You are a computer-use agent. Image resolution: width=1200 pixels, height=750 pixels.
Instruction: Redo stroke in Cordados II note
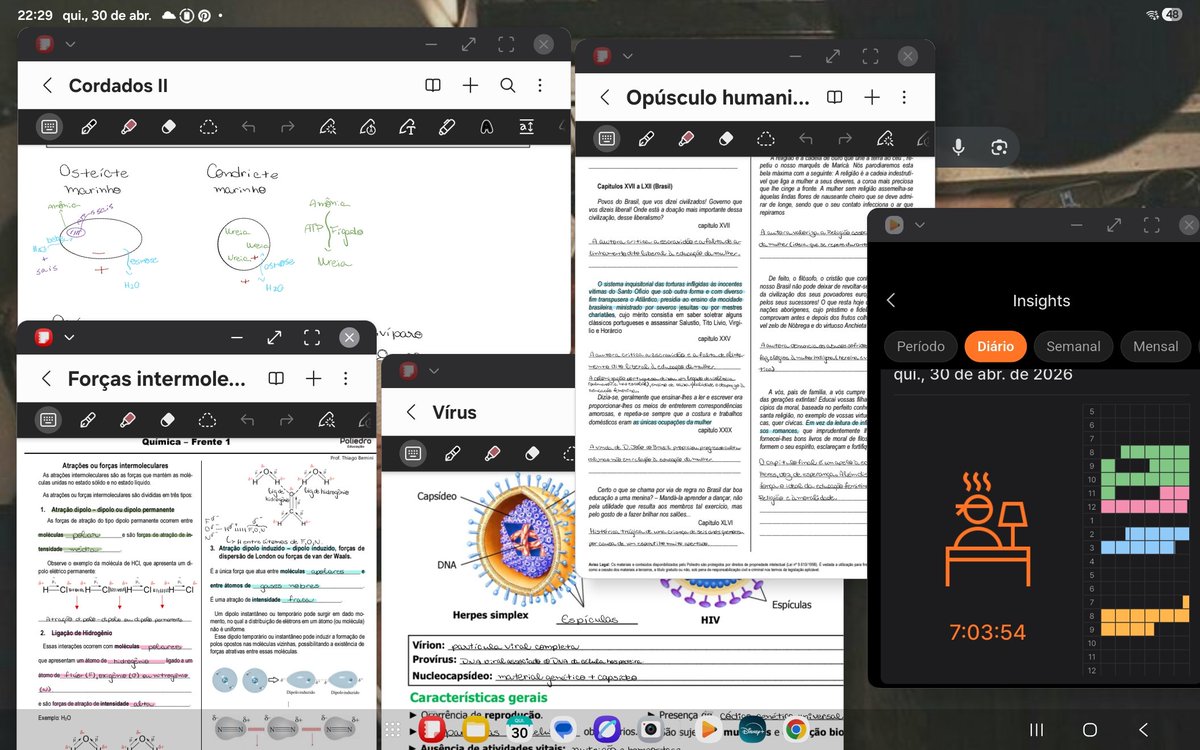tap(287, 127)
